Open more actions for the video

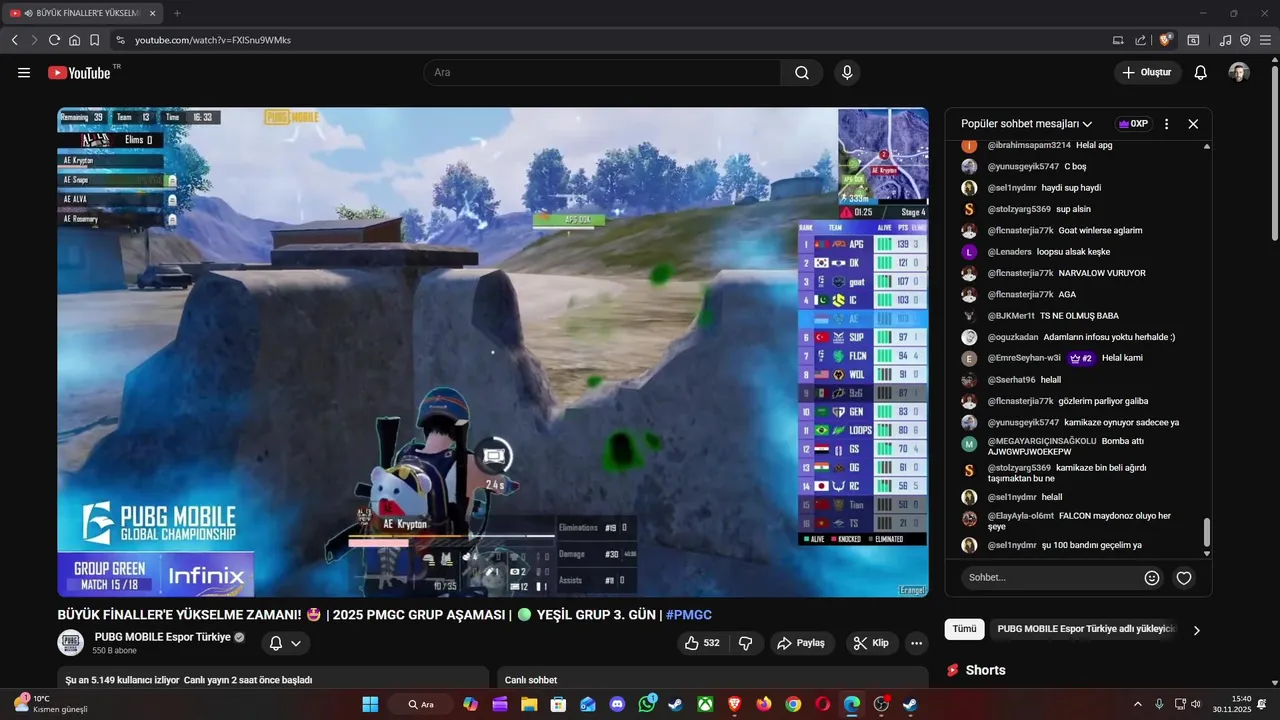click(x=916, y=643)
